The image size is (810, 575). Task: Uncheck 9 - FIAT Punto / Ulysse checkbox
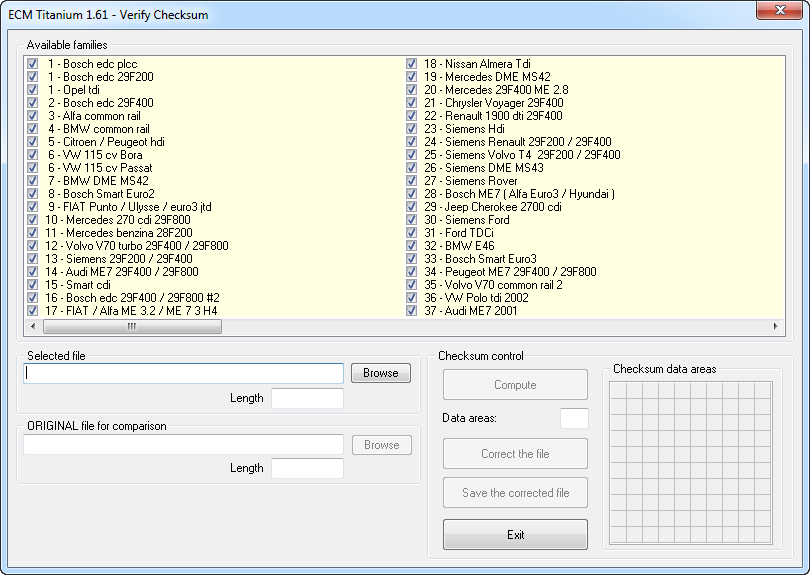(33, 207)
